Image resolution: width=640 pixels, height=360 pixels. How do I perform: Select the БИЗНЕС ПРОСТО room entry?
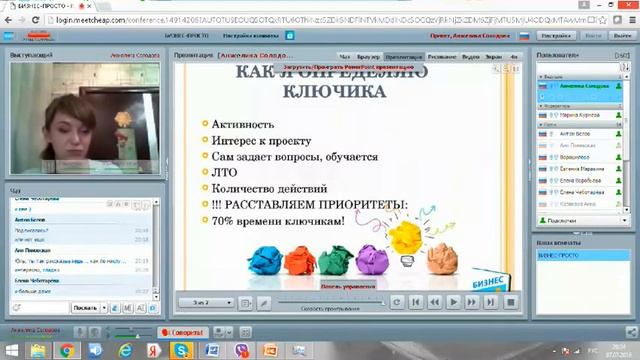[583, 256]
